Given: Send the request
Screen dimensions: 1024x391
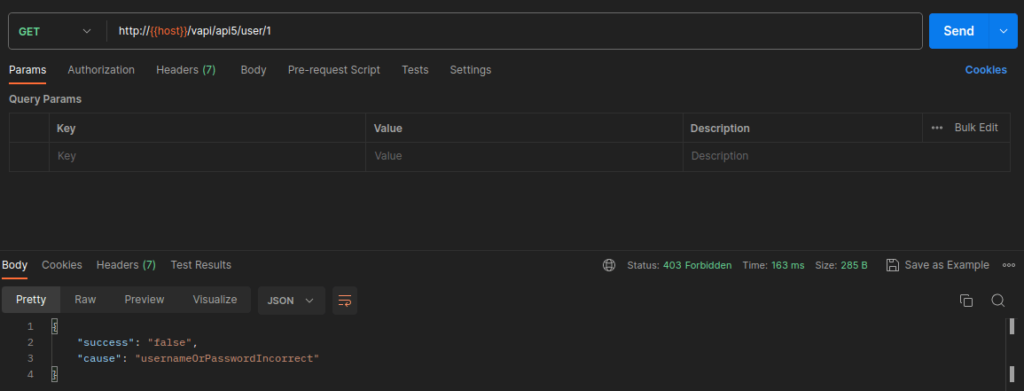Looking at the screenshot, I should 959,31.
